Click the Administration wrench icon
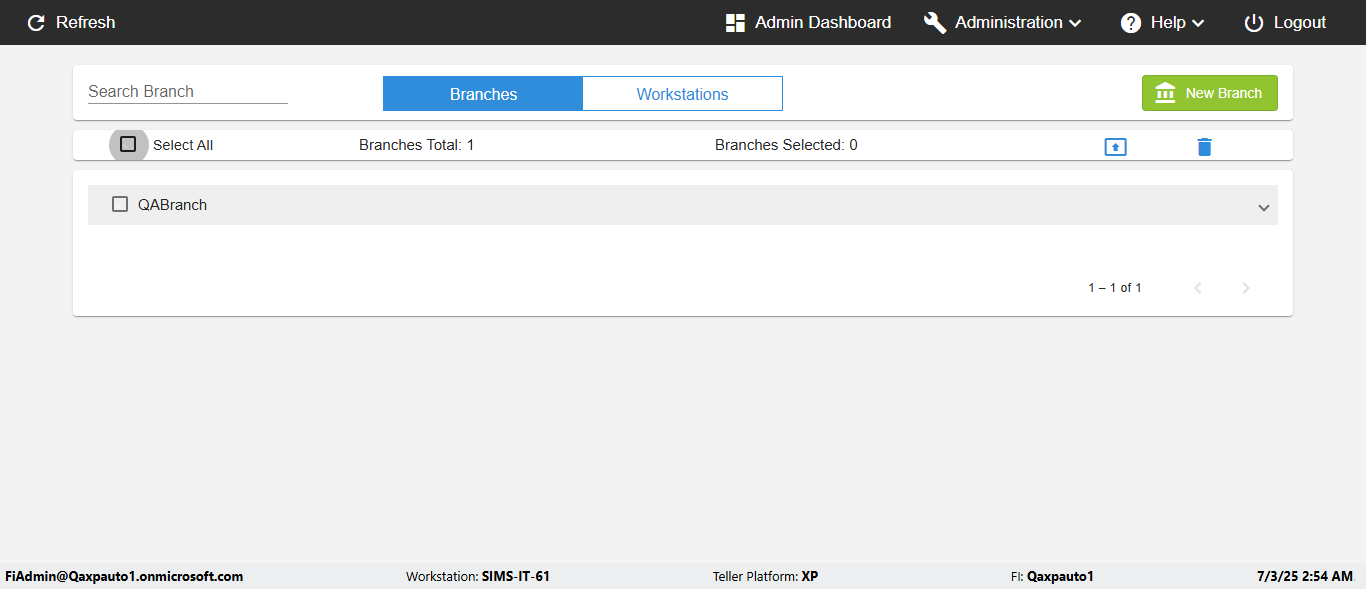 [935, 23]
